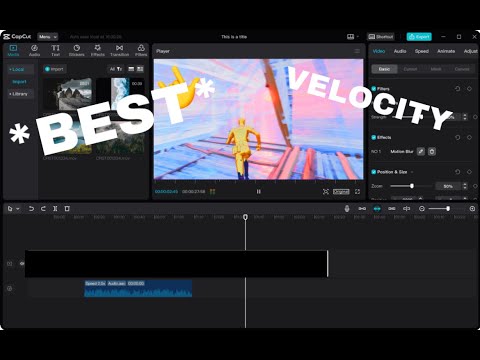
Task: Click the Original ratio button in player
Action: pos(341,192)
